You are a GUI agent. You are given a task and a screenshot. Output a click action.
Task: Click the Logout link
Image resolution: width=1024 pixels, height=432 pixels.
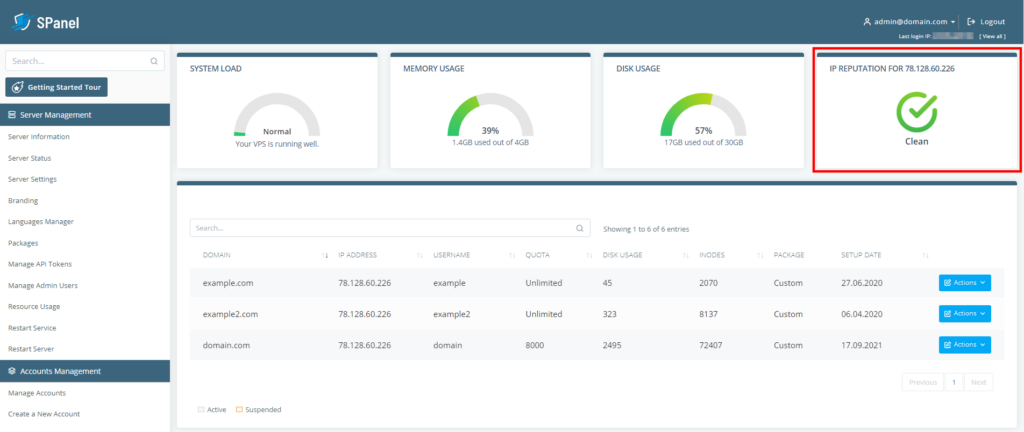tap(986, 22)
